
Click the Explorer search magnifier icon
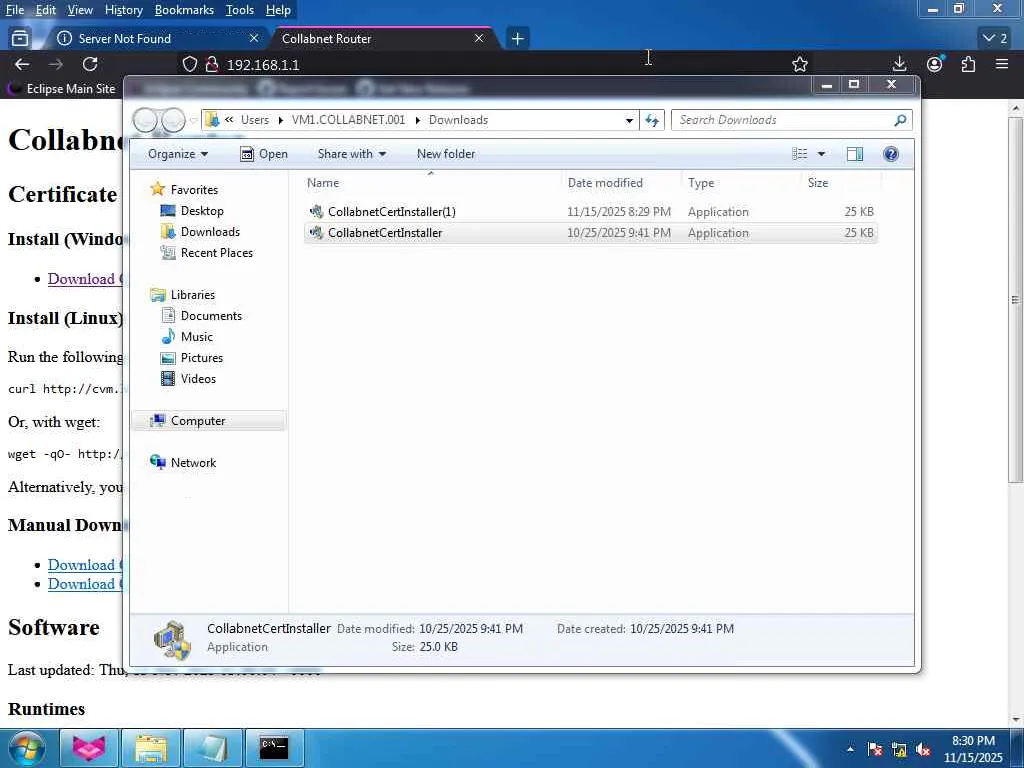900,120
